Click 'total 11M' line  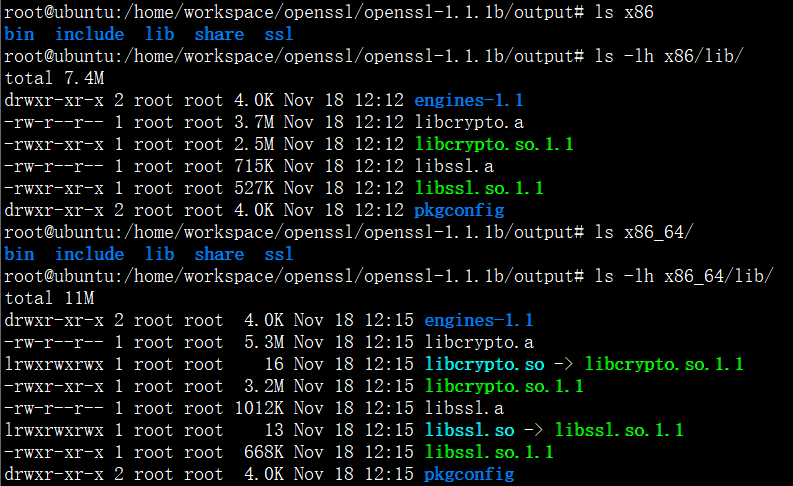coord(49,298)
